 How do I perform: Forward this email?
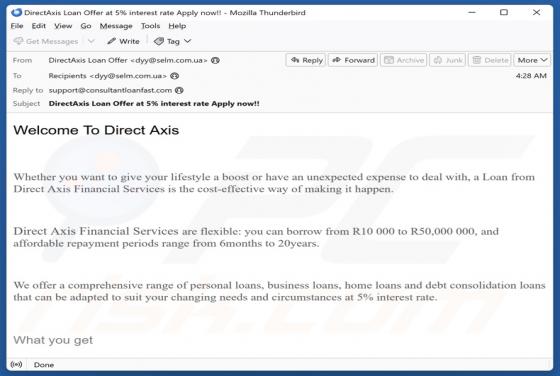point(353,60)
